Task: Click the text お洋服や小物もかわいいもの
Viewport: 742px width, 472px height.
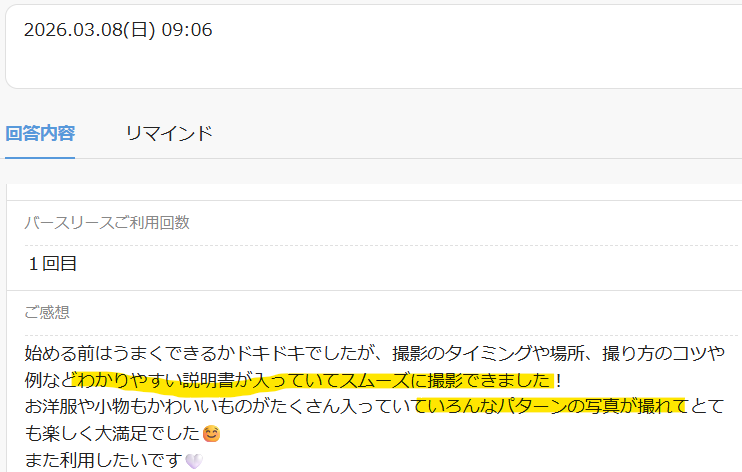Action: pos(138,406)
